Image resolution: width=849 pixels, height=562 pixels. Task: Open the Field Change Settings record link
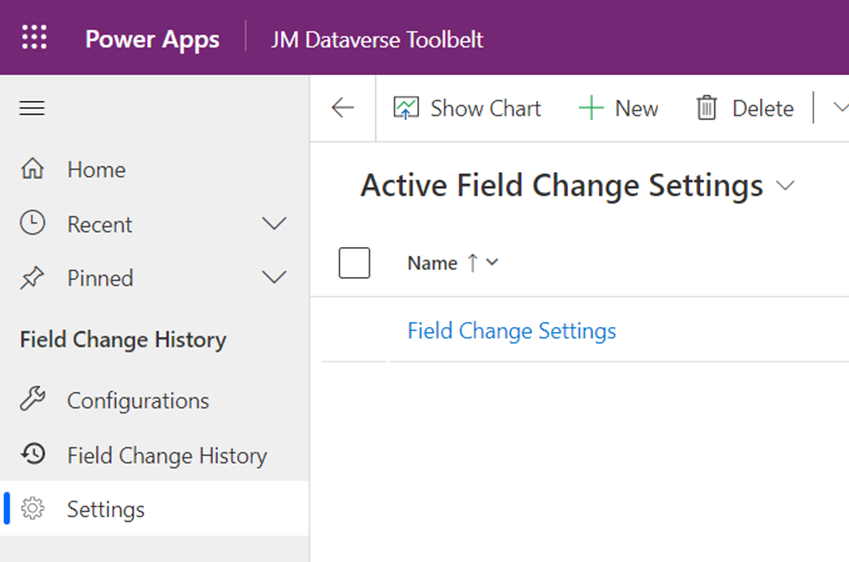coord(511,330)
